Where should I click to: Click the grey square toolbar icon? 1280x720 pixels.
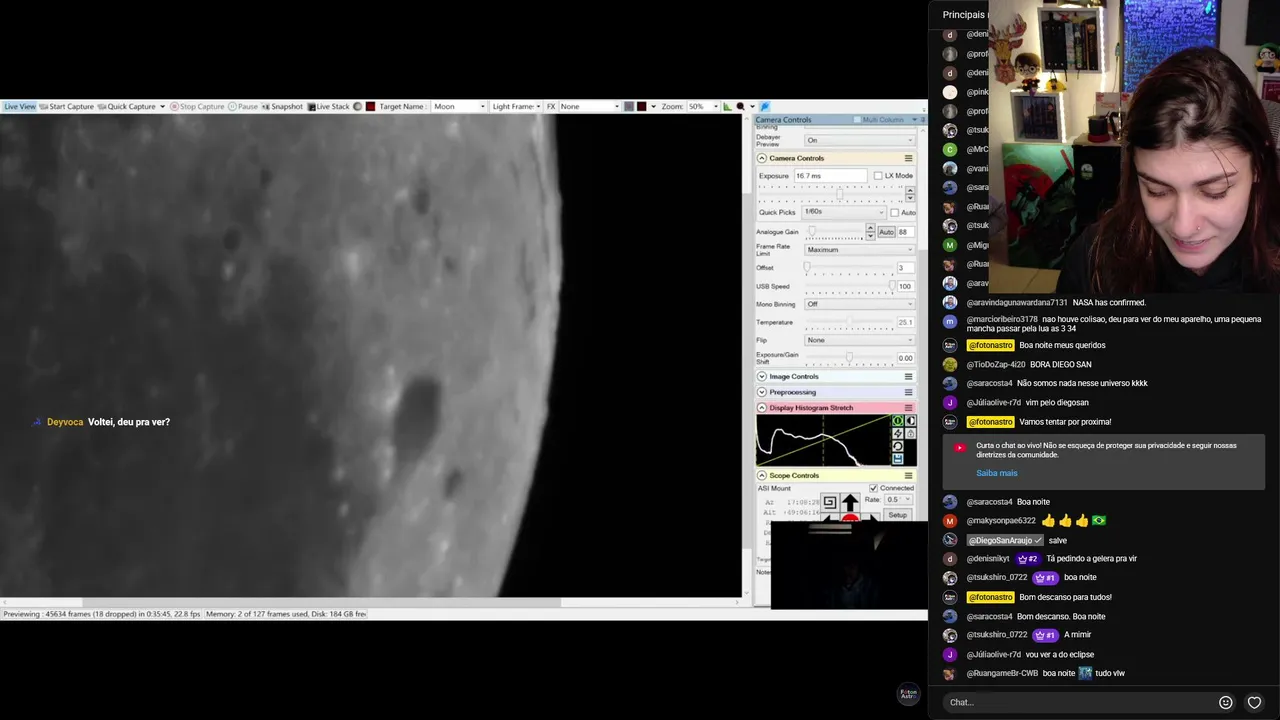point(629,106)
